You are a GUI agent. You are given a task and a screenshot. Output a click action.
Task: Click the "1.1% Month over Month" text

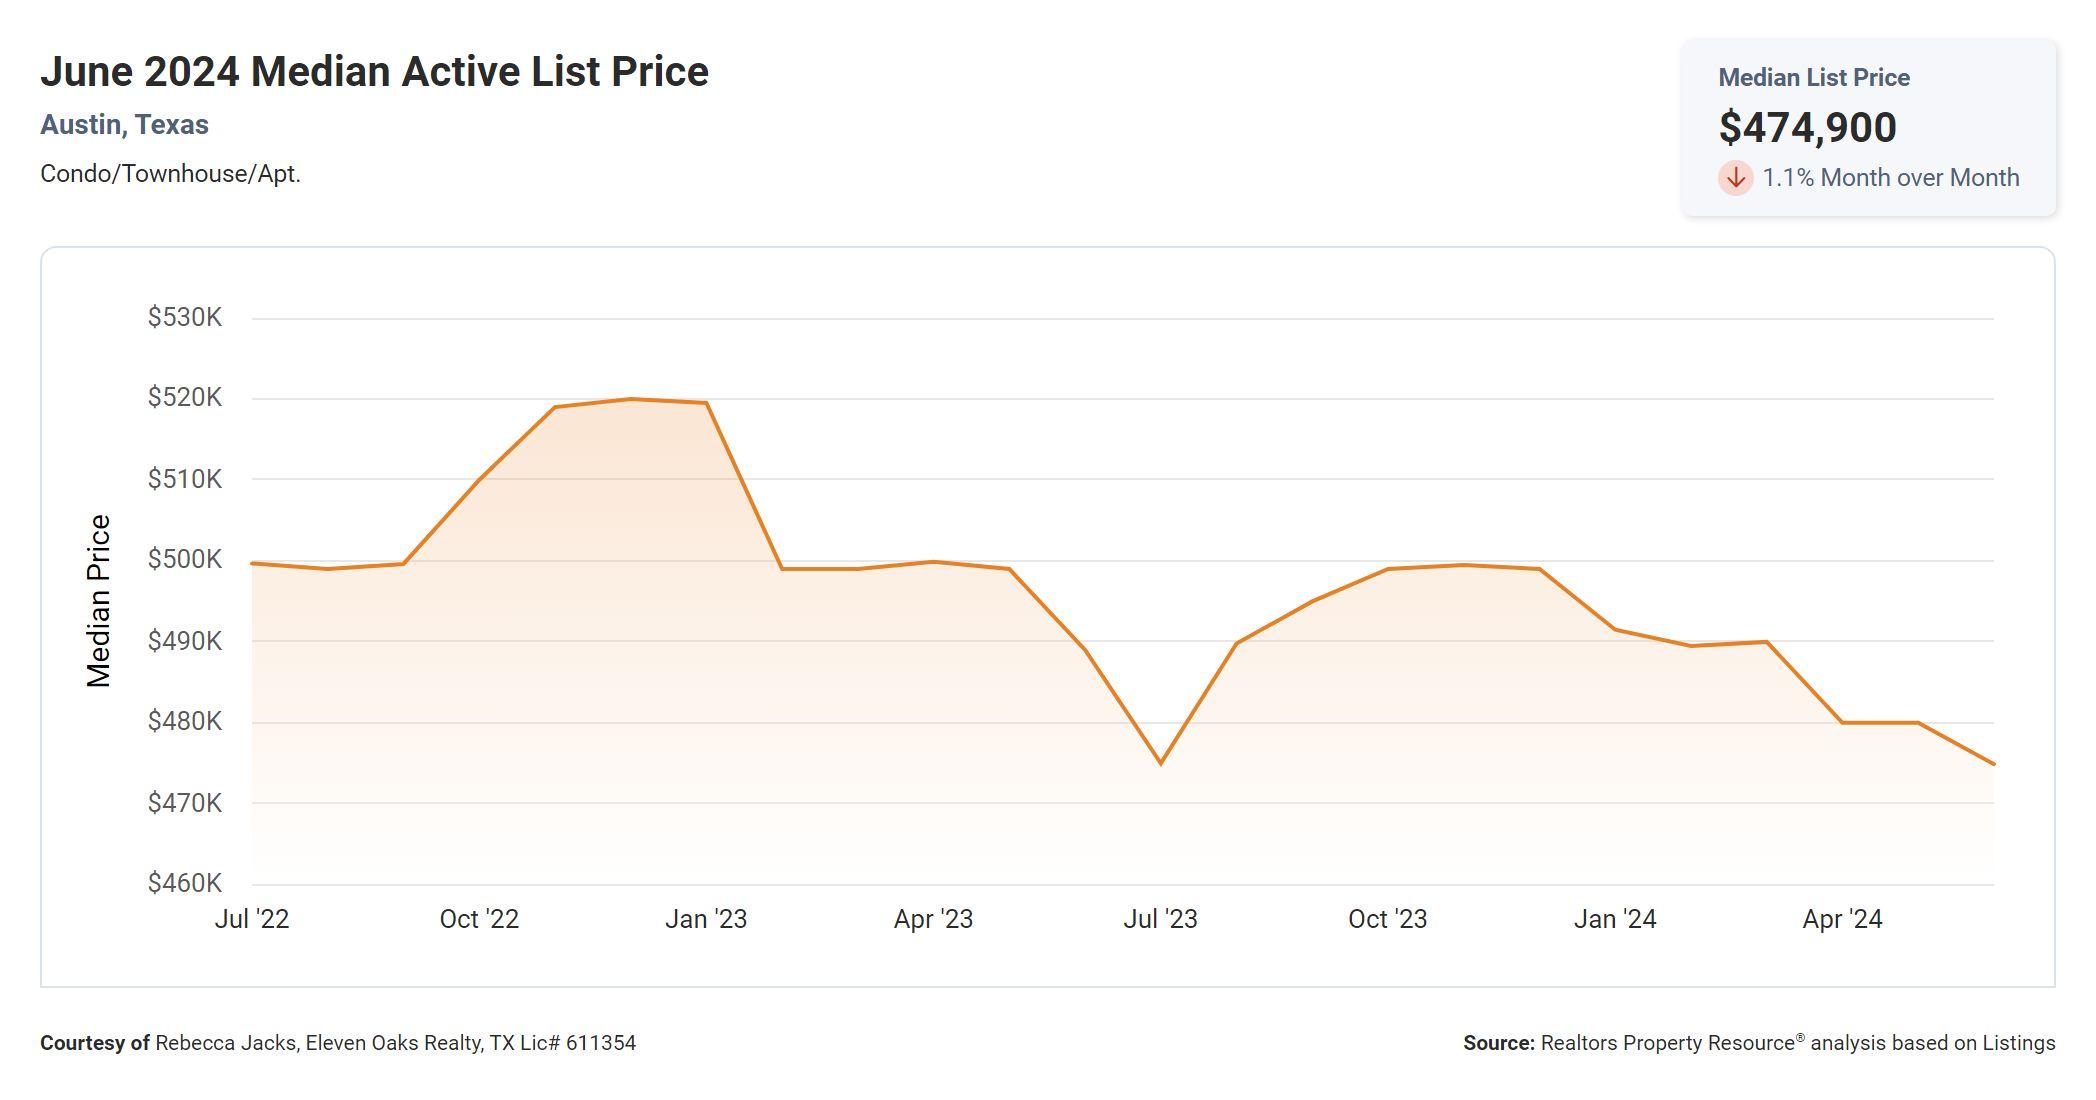pyautogui.click(x=1890, y=178)
